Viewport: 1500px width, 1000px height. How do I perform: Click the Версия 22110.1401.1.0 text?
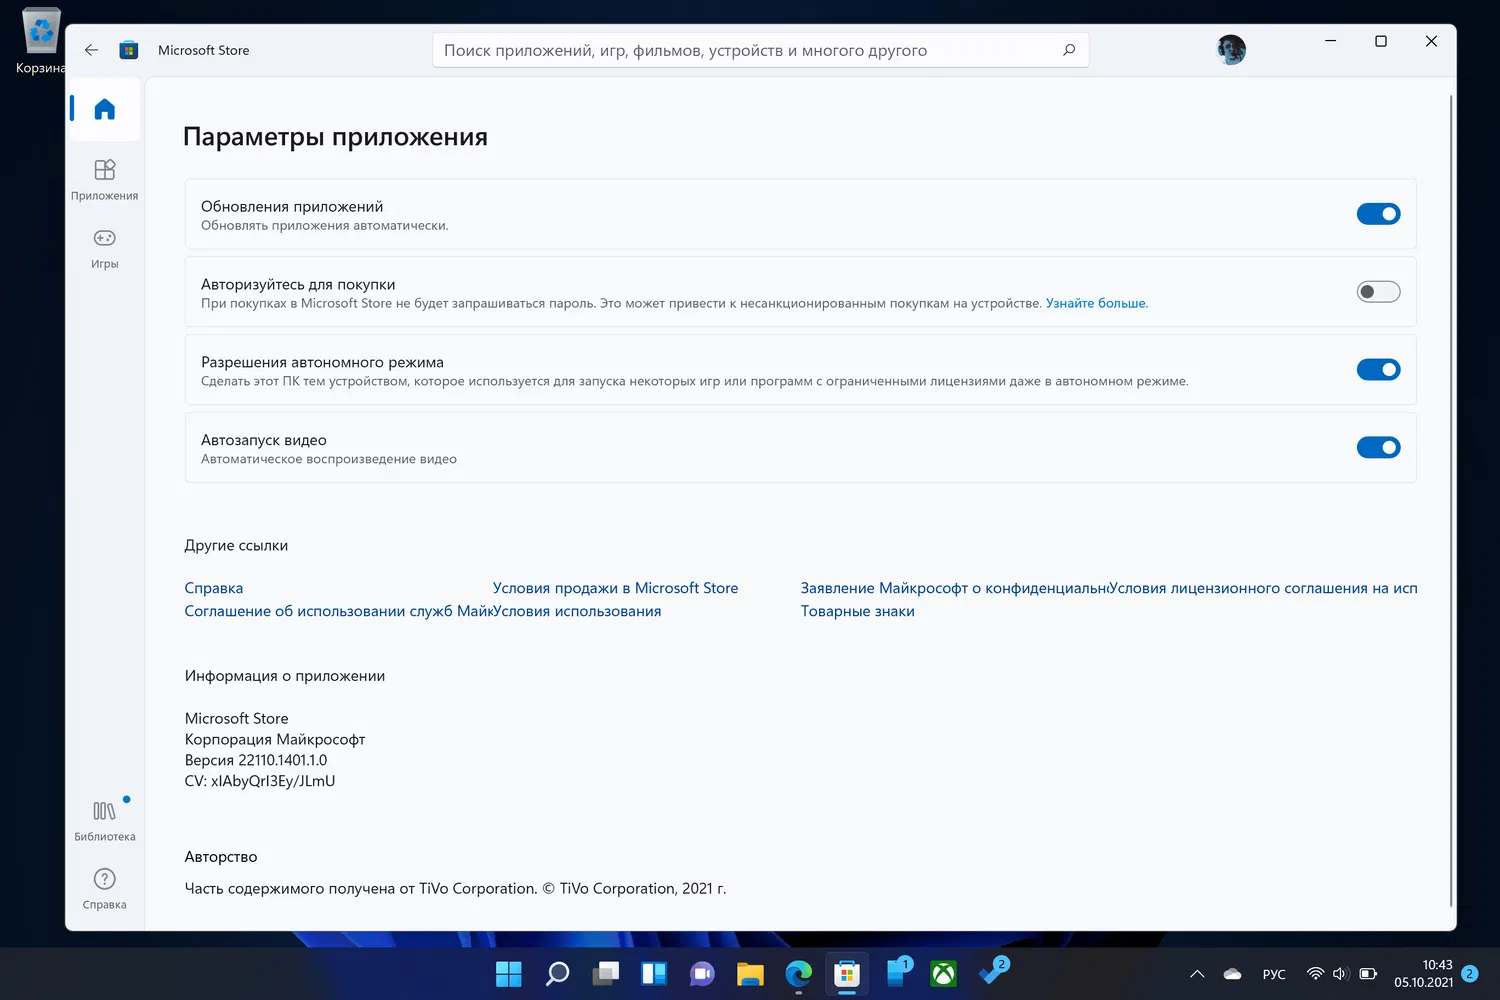point(256,760)
